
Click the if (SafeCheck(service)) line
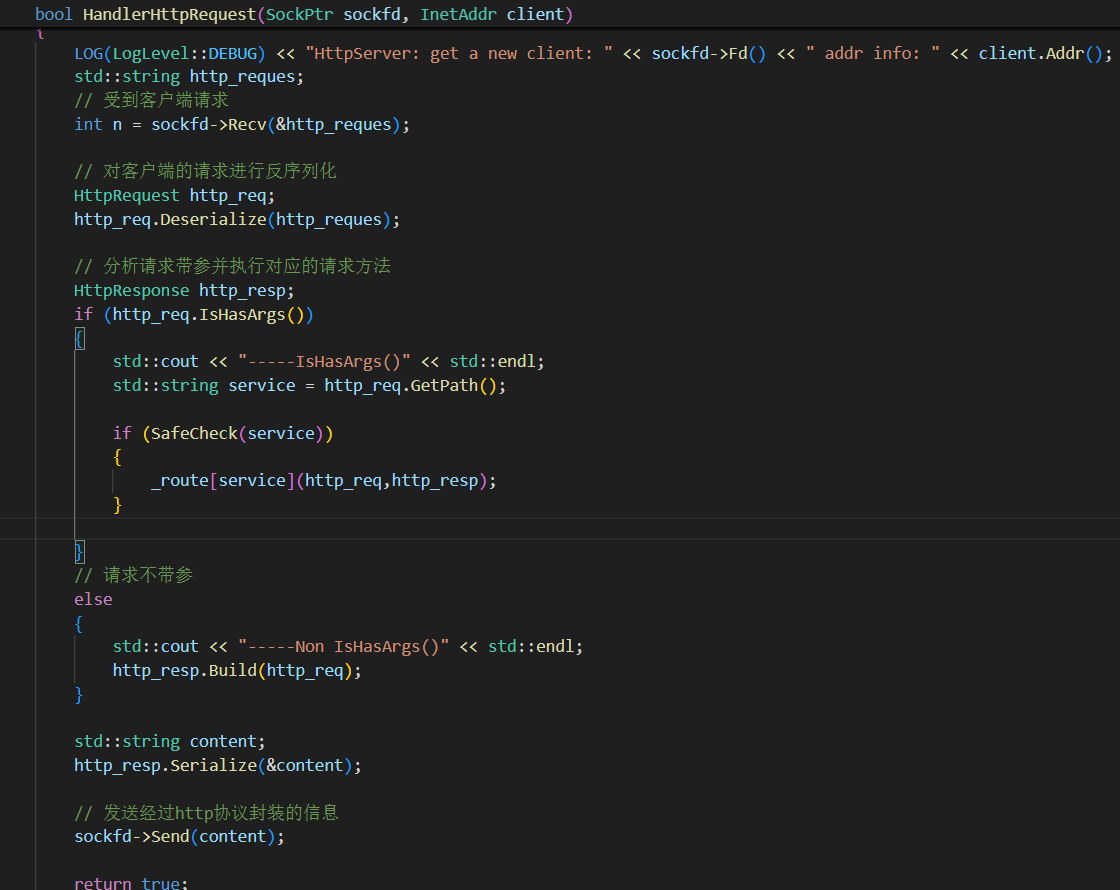[223, 434]
